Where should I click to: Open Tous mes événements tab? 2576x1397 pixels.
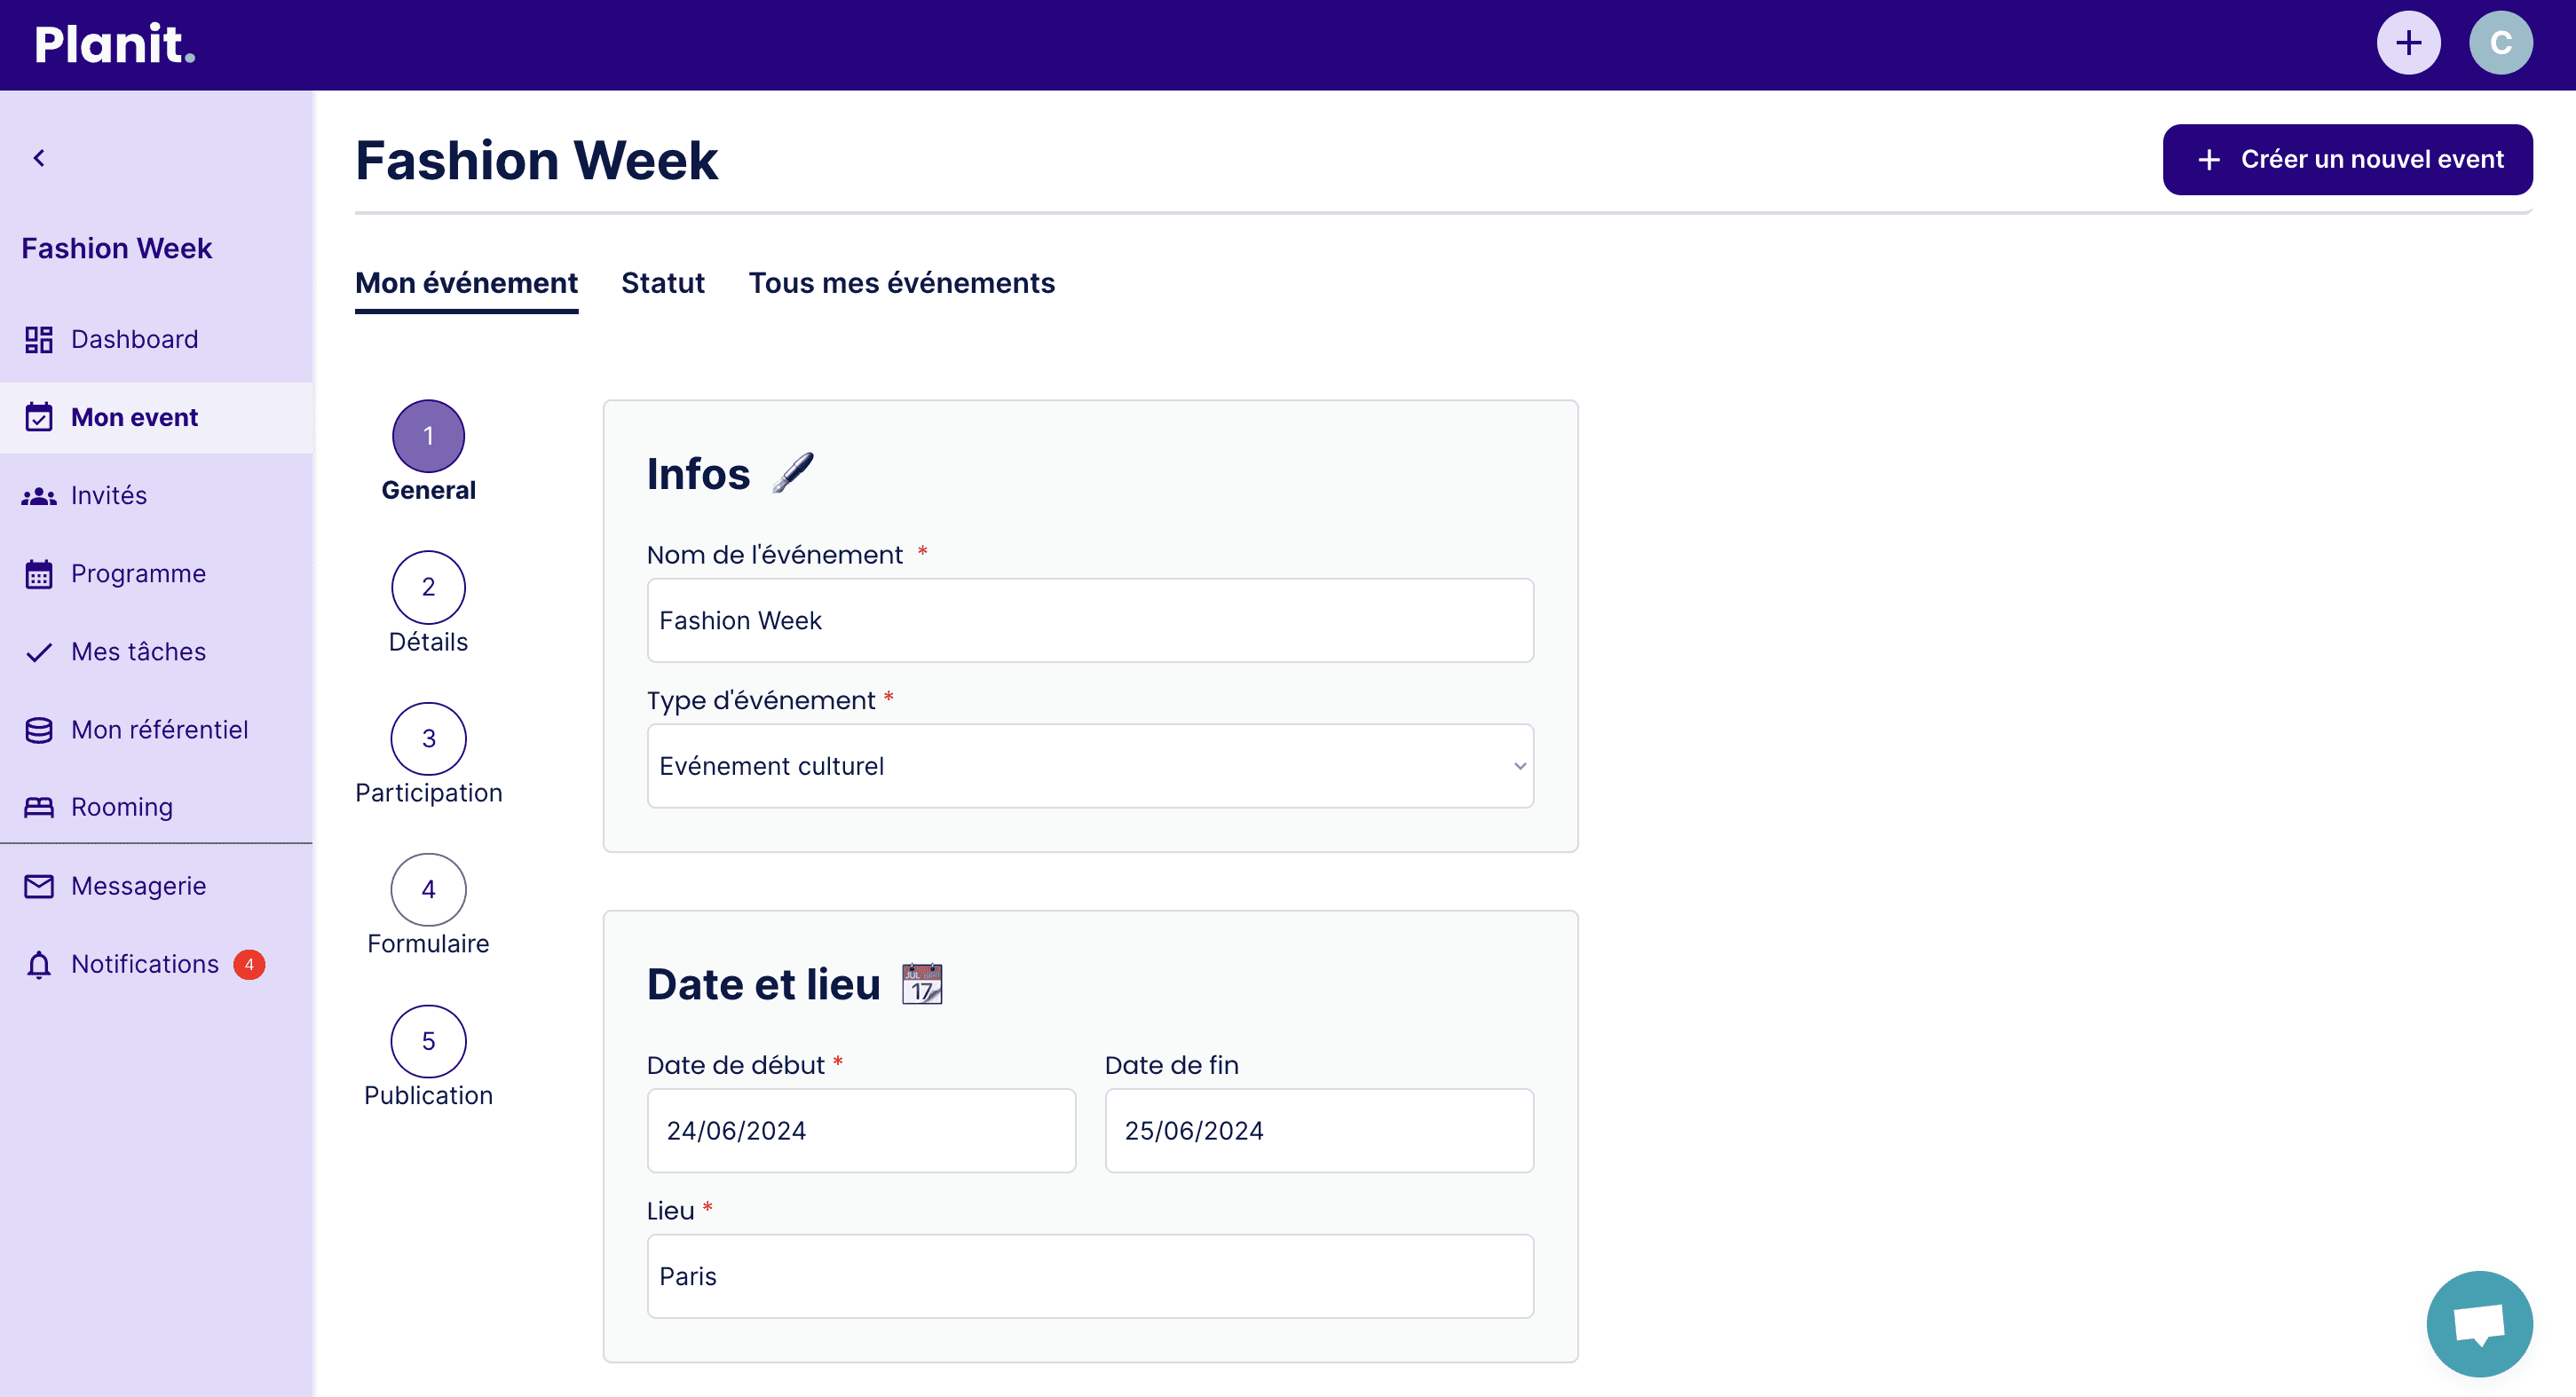902,283
